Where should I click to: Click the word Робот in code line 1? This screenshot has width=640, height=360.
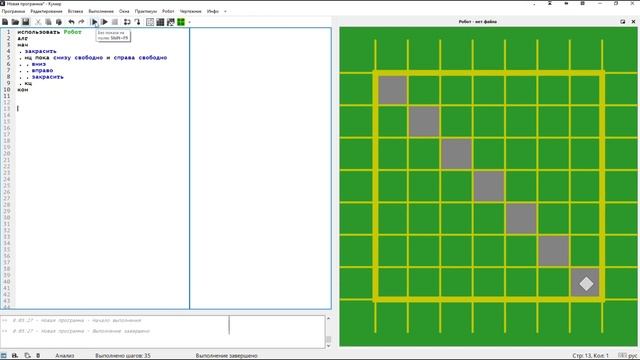(73, 32)
